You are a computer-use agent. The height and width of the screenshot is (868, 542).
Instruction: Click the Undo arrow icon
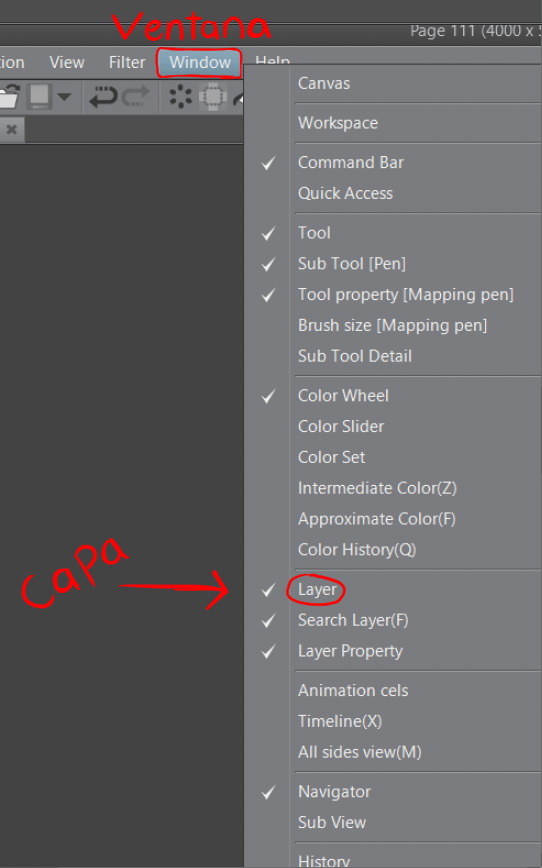[104, 96]
